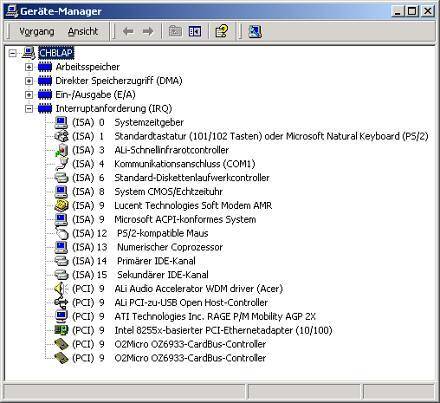Open the Ansicht menu

point(83,32)
